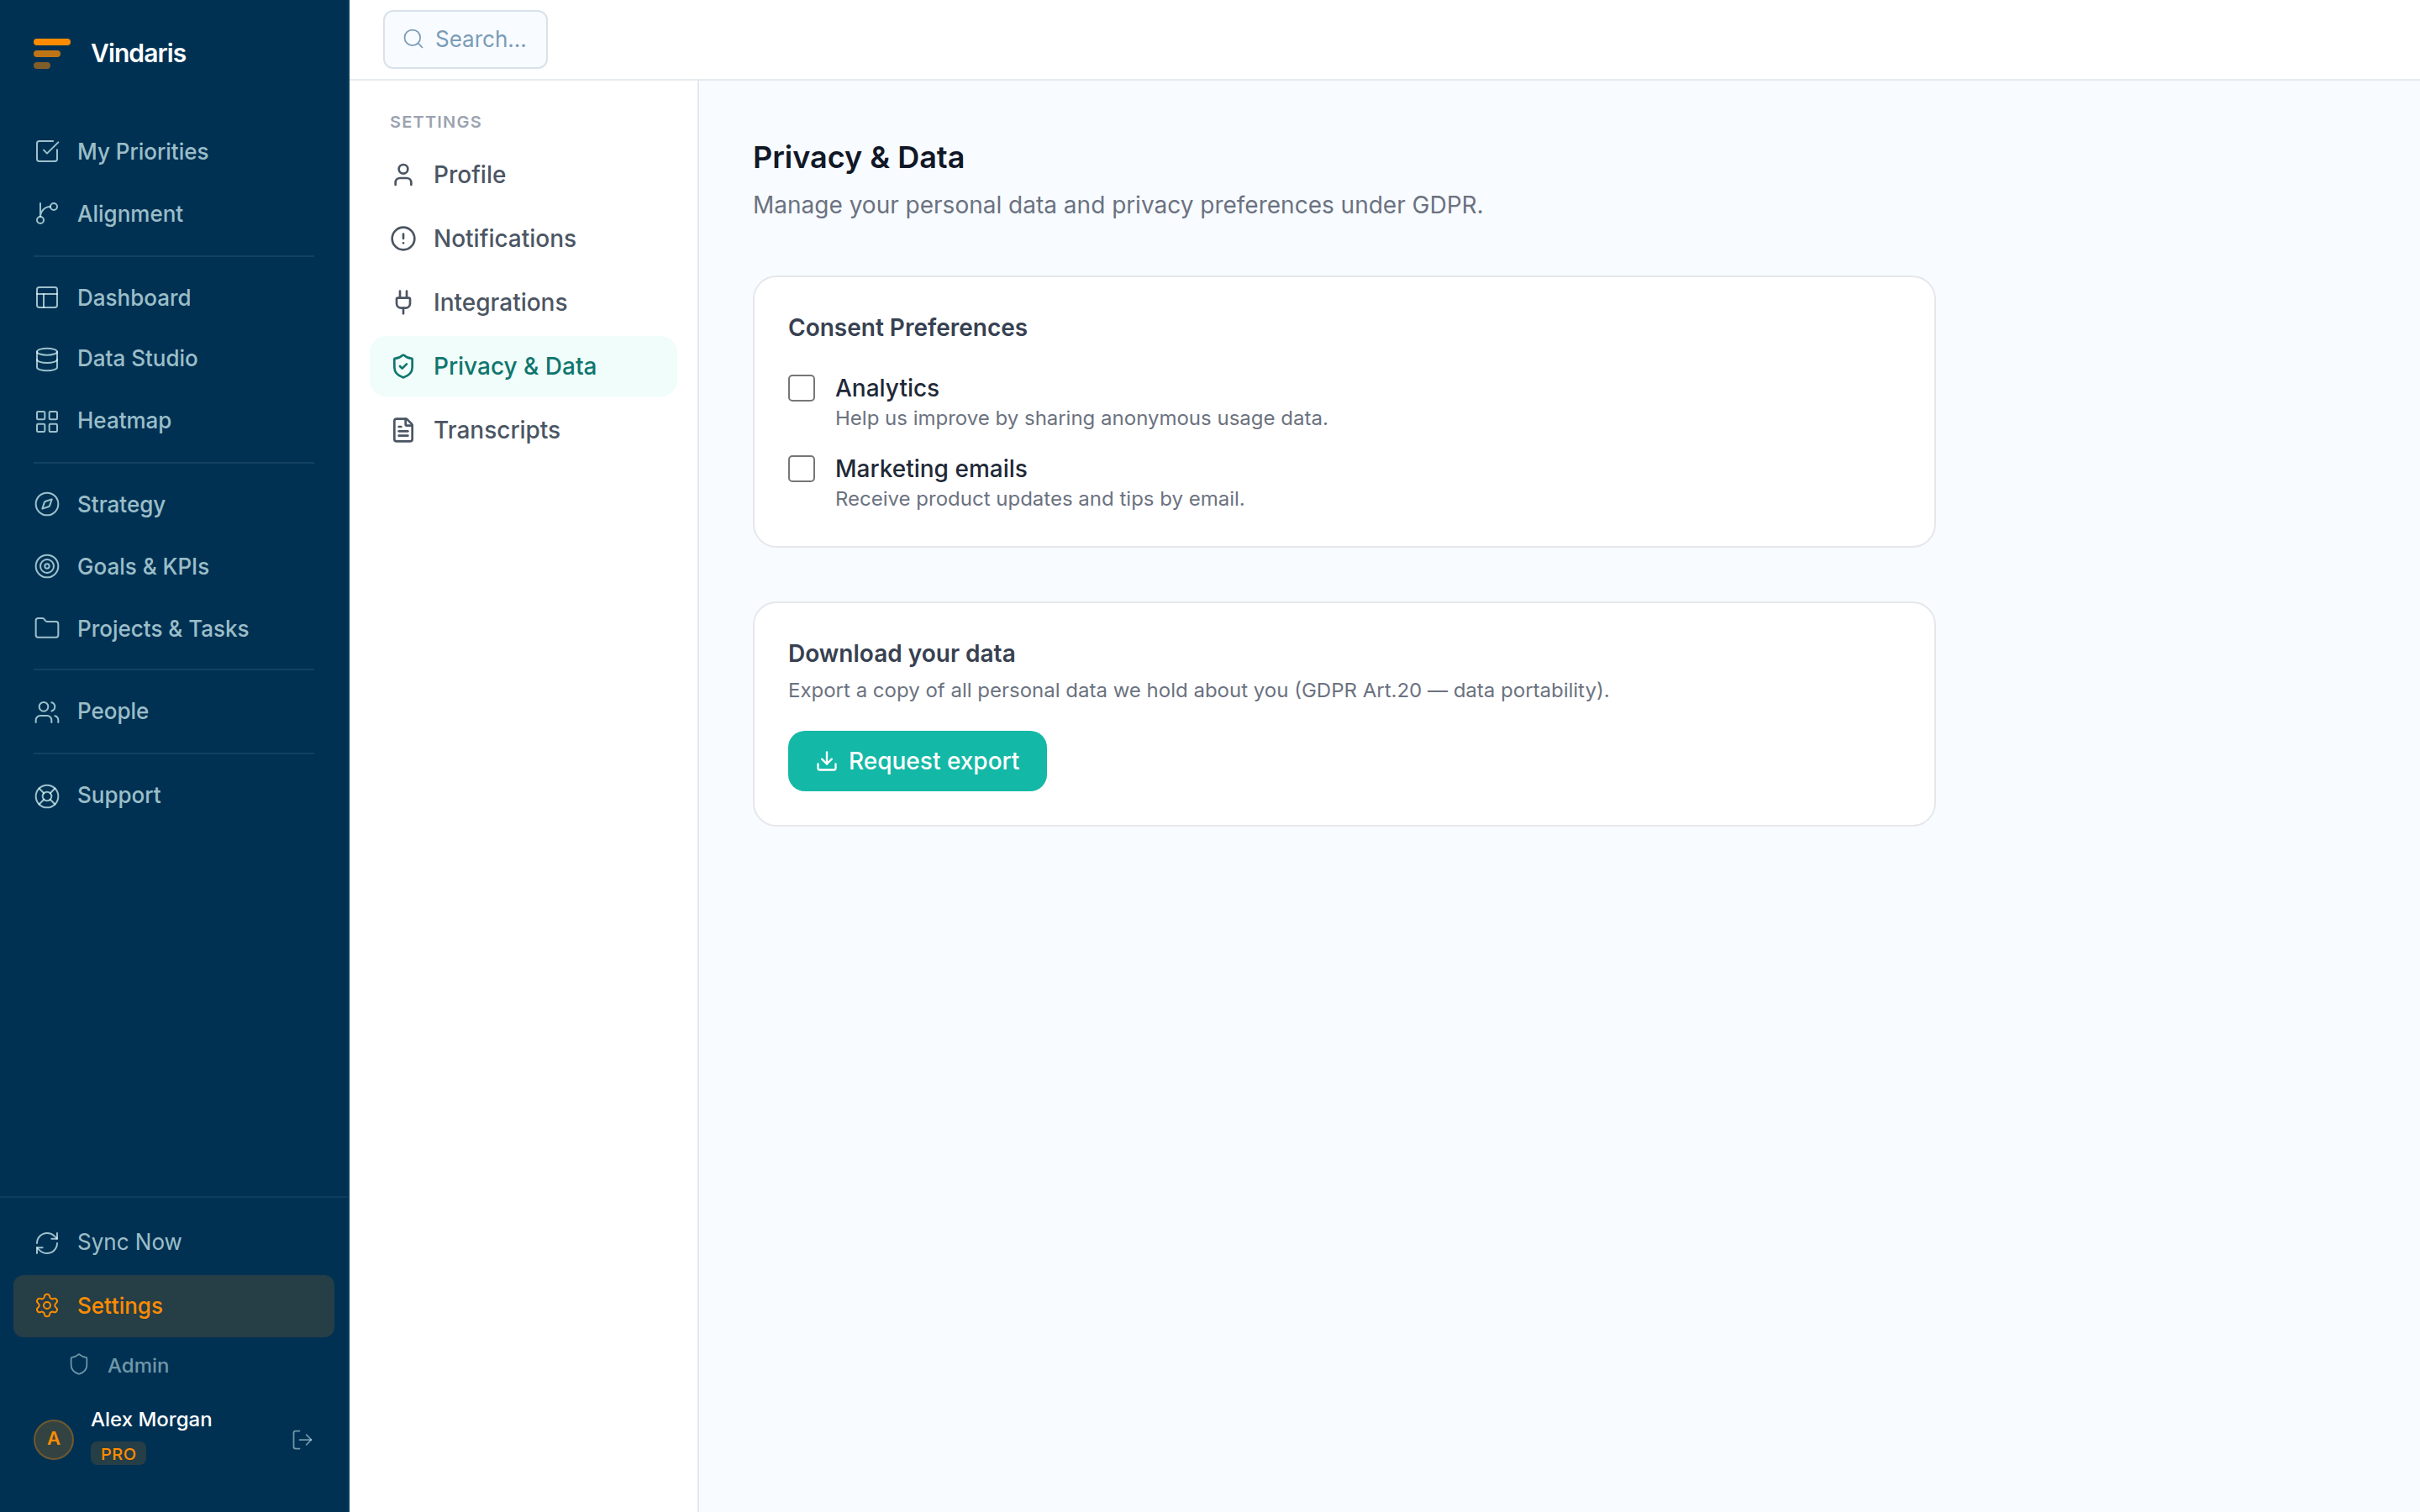Click the Request export button
Image resolution: width=2420 pixels, height=1512 pixels.
(x=917, y=761)
